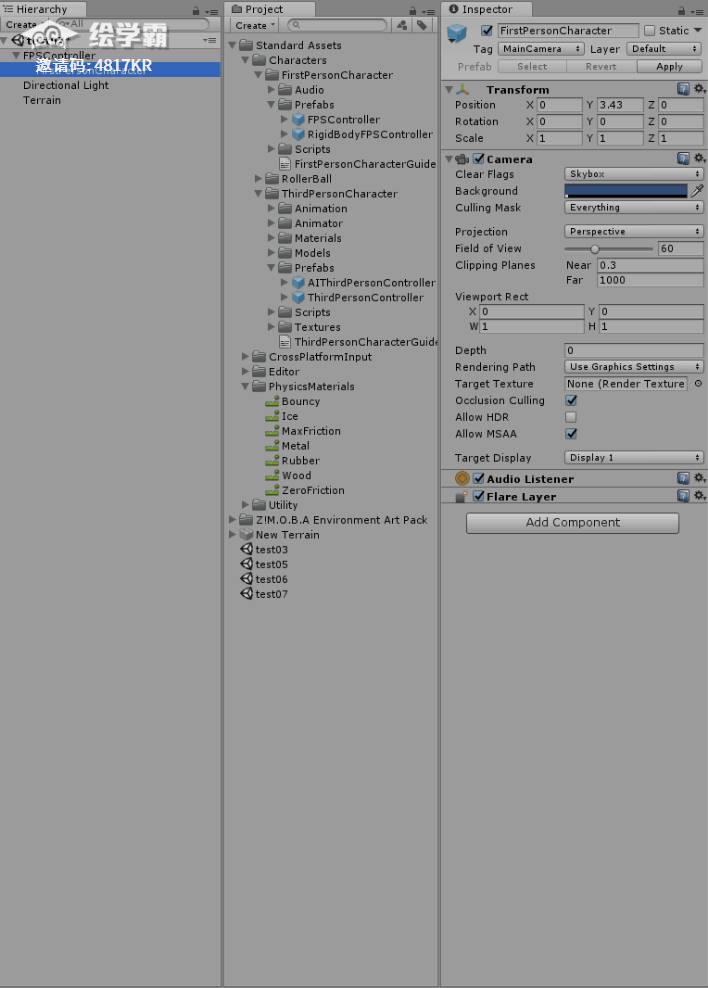Toggle Allow MSAA checkbox
The height and width of the screenshot is (988, 708).
coord(571,434)
